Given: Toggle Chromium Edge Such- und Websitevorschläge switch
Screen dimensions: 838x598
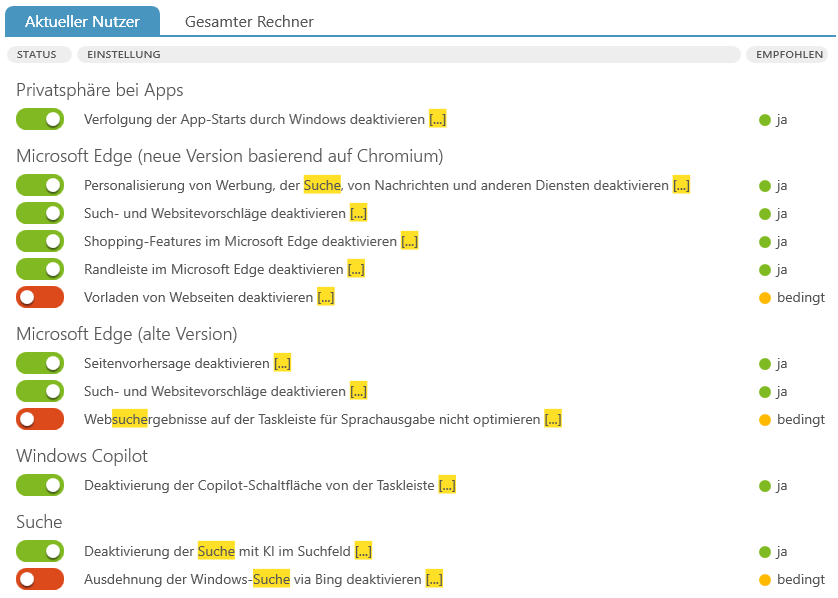Looking at the screenshot, I should click(x=40, y=213).
